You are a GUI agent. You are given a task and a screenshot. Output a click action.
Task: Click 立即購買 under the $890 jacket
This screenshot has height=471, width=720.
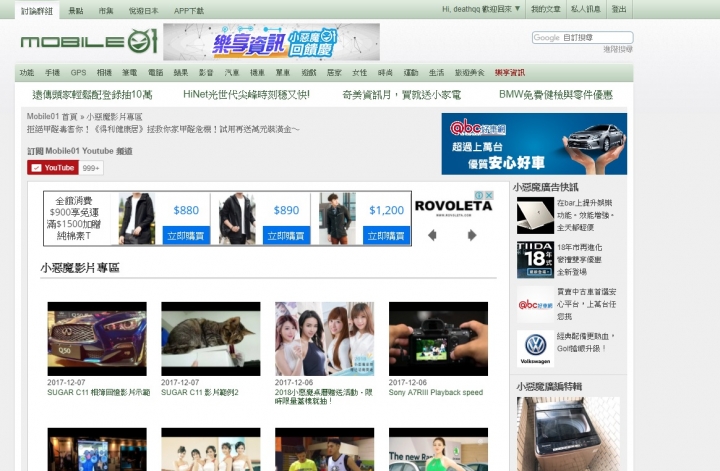coord(286,236)
